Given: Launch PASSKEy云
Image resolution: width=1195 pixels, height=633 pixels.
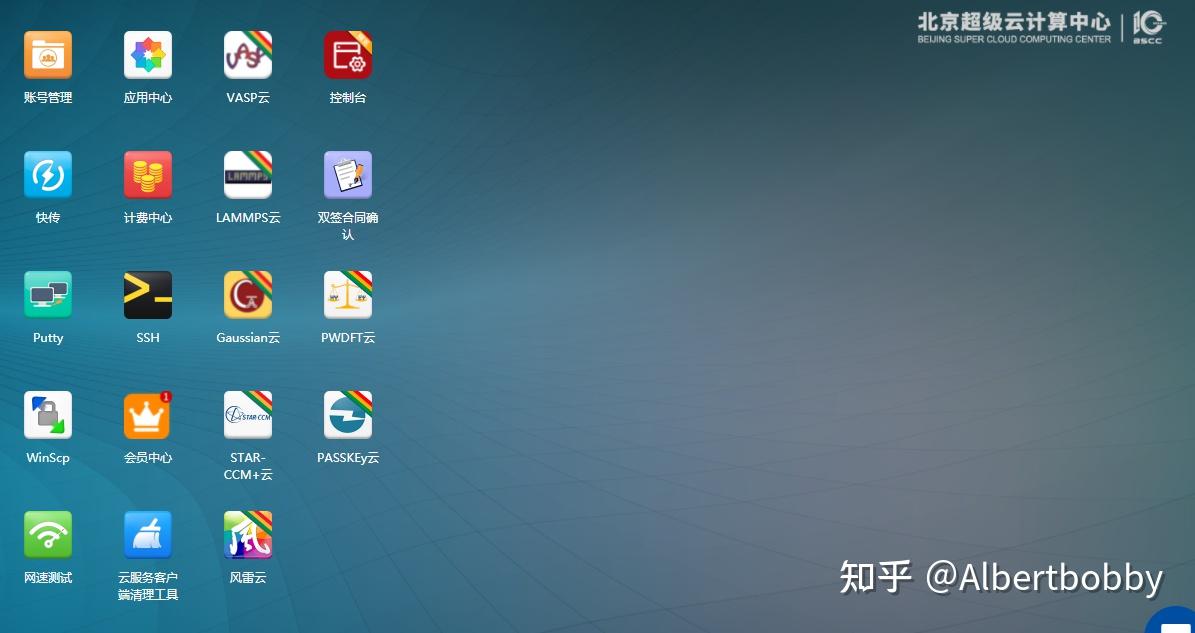Looking at the screenshot, I should click(x=348, y=414).
